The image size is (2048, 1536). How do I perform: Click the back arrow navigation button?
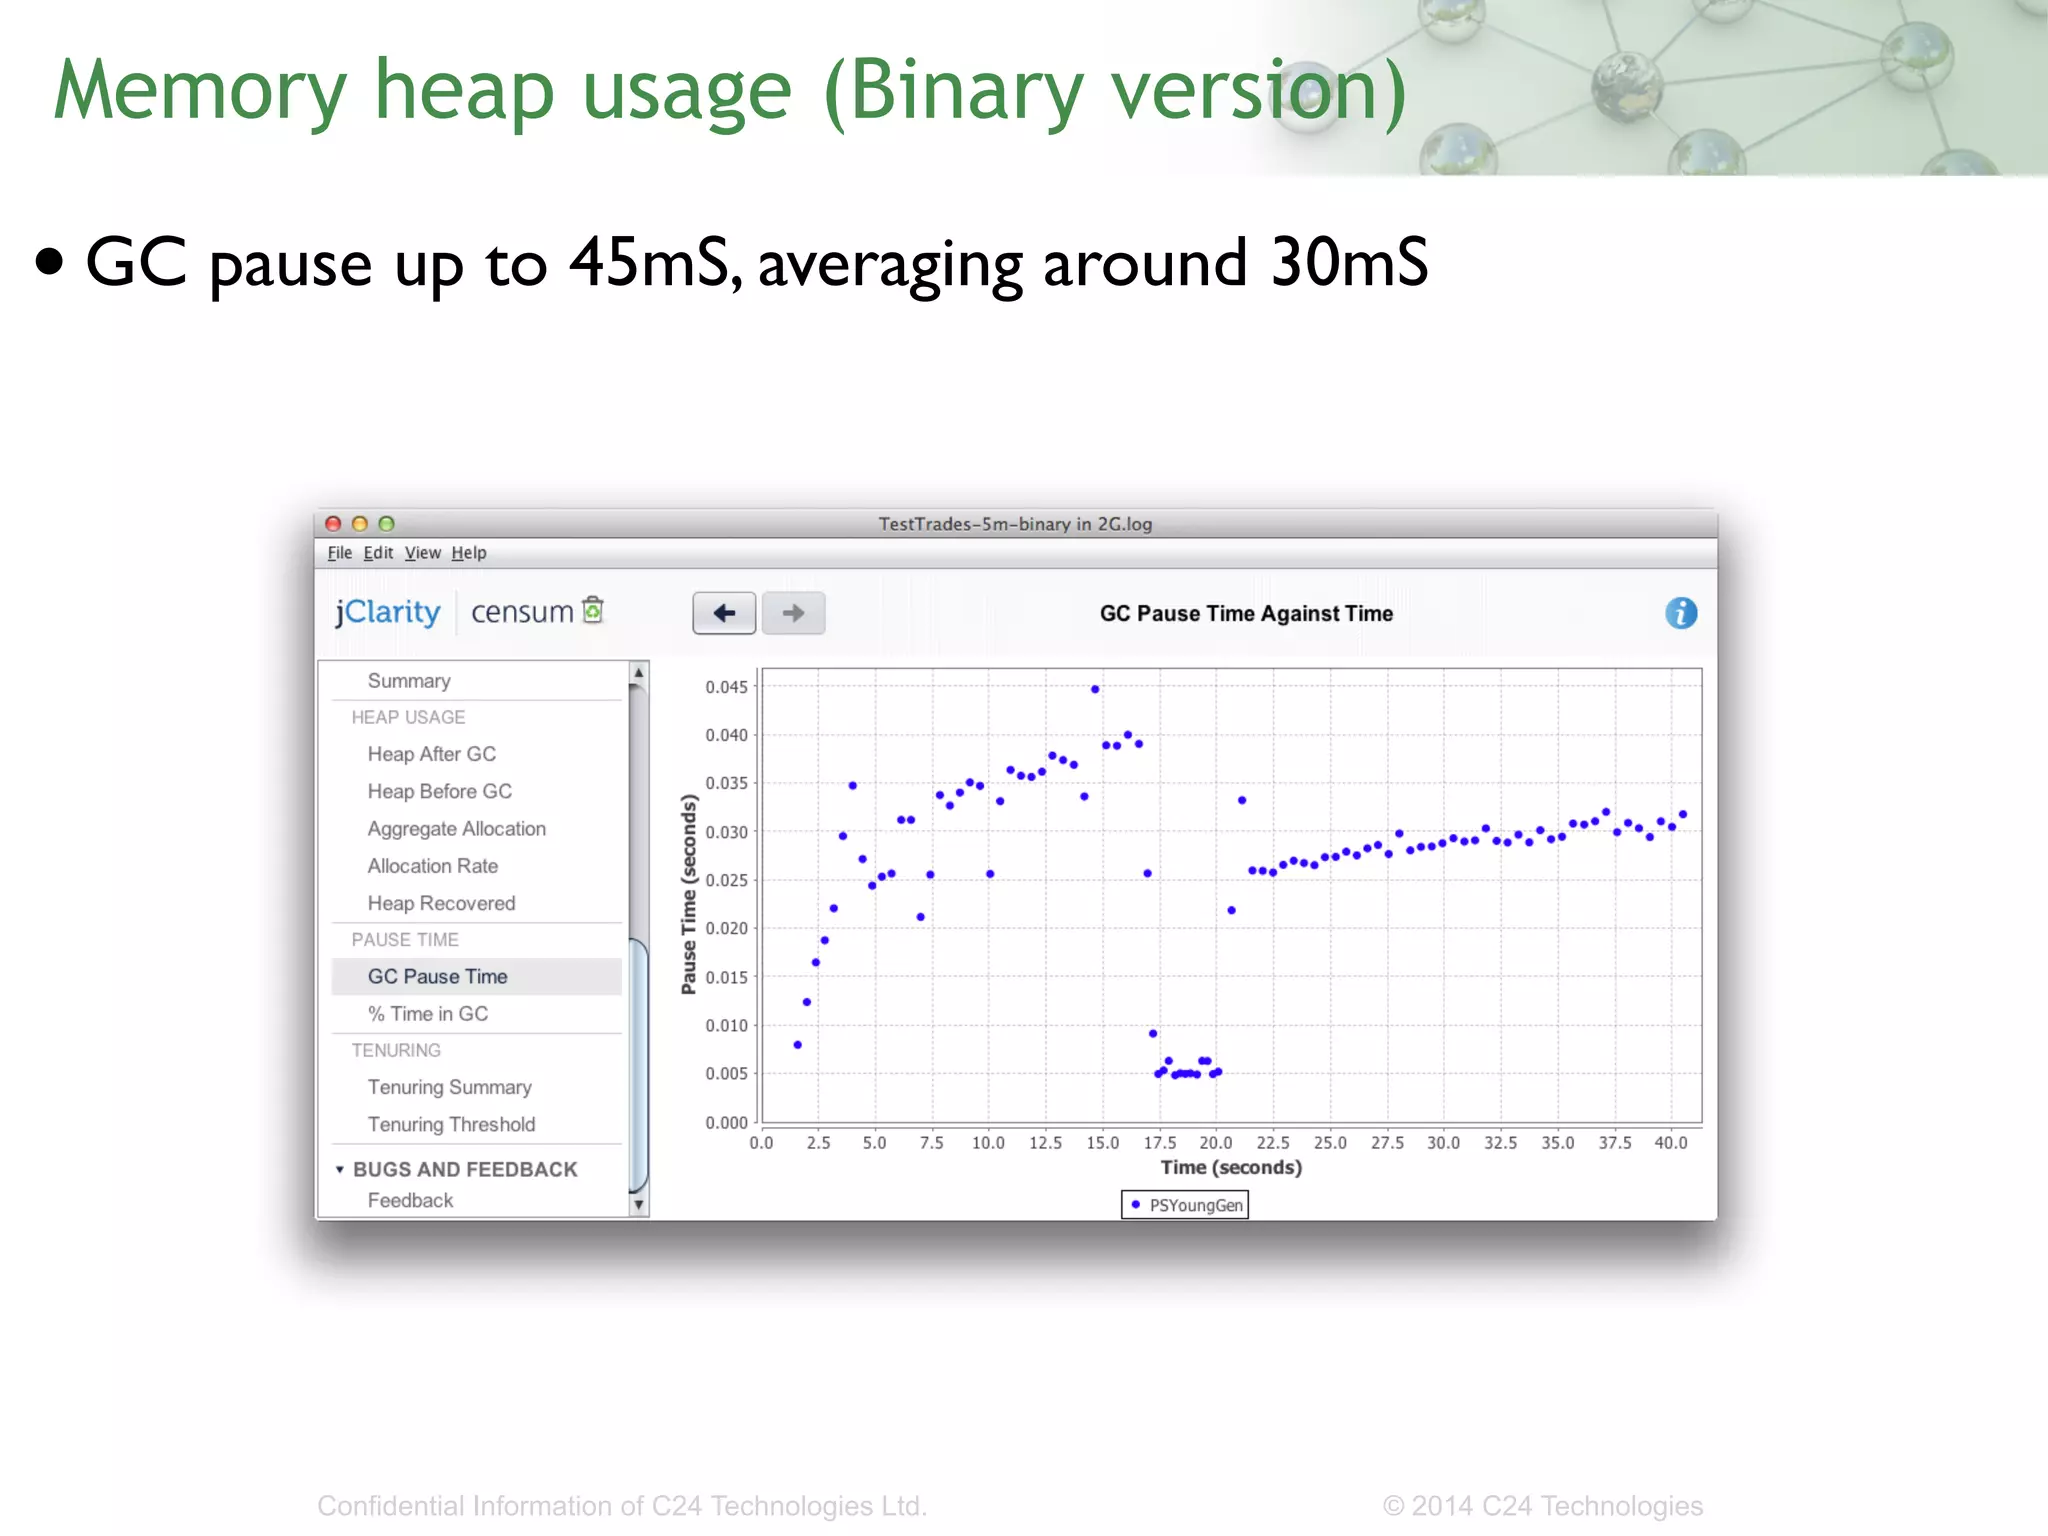click(x=724, y=613)
